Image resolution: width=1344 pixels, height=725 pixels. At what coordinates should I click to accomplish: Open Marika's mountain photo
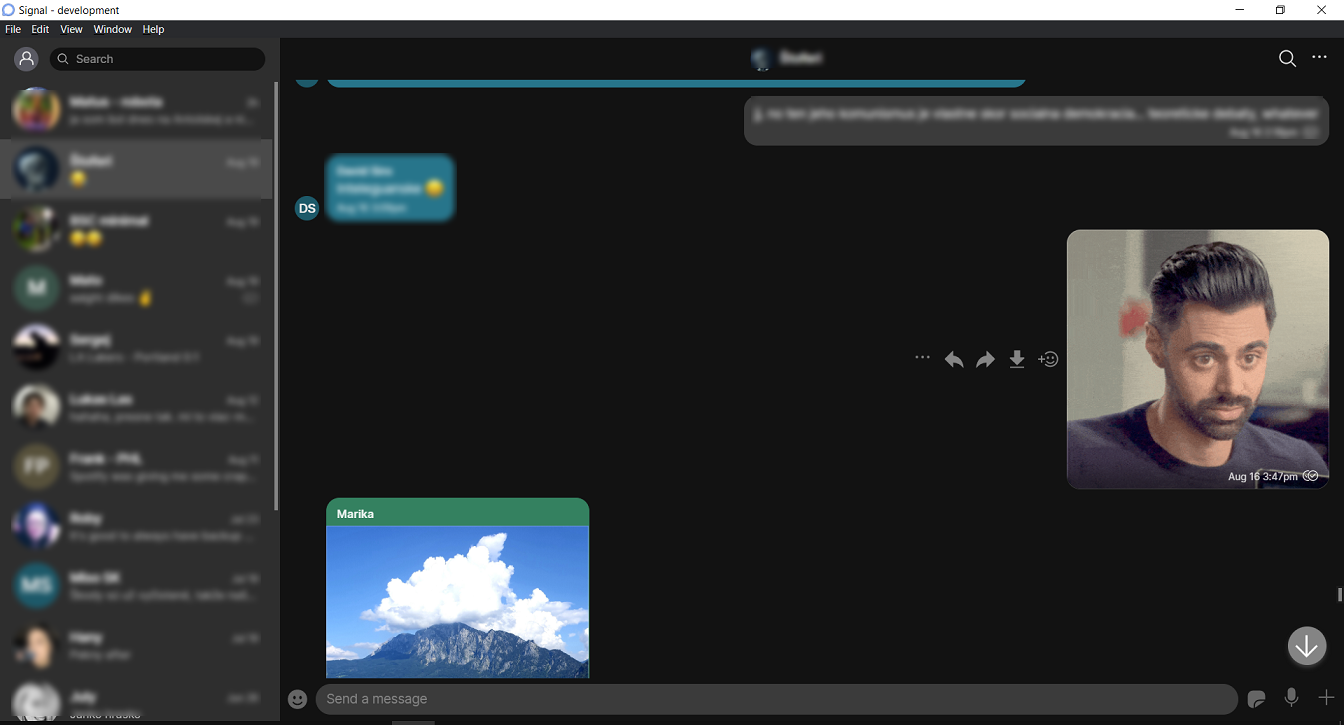click(x=457, y=602)
